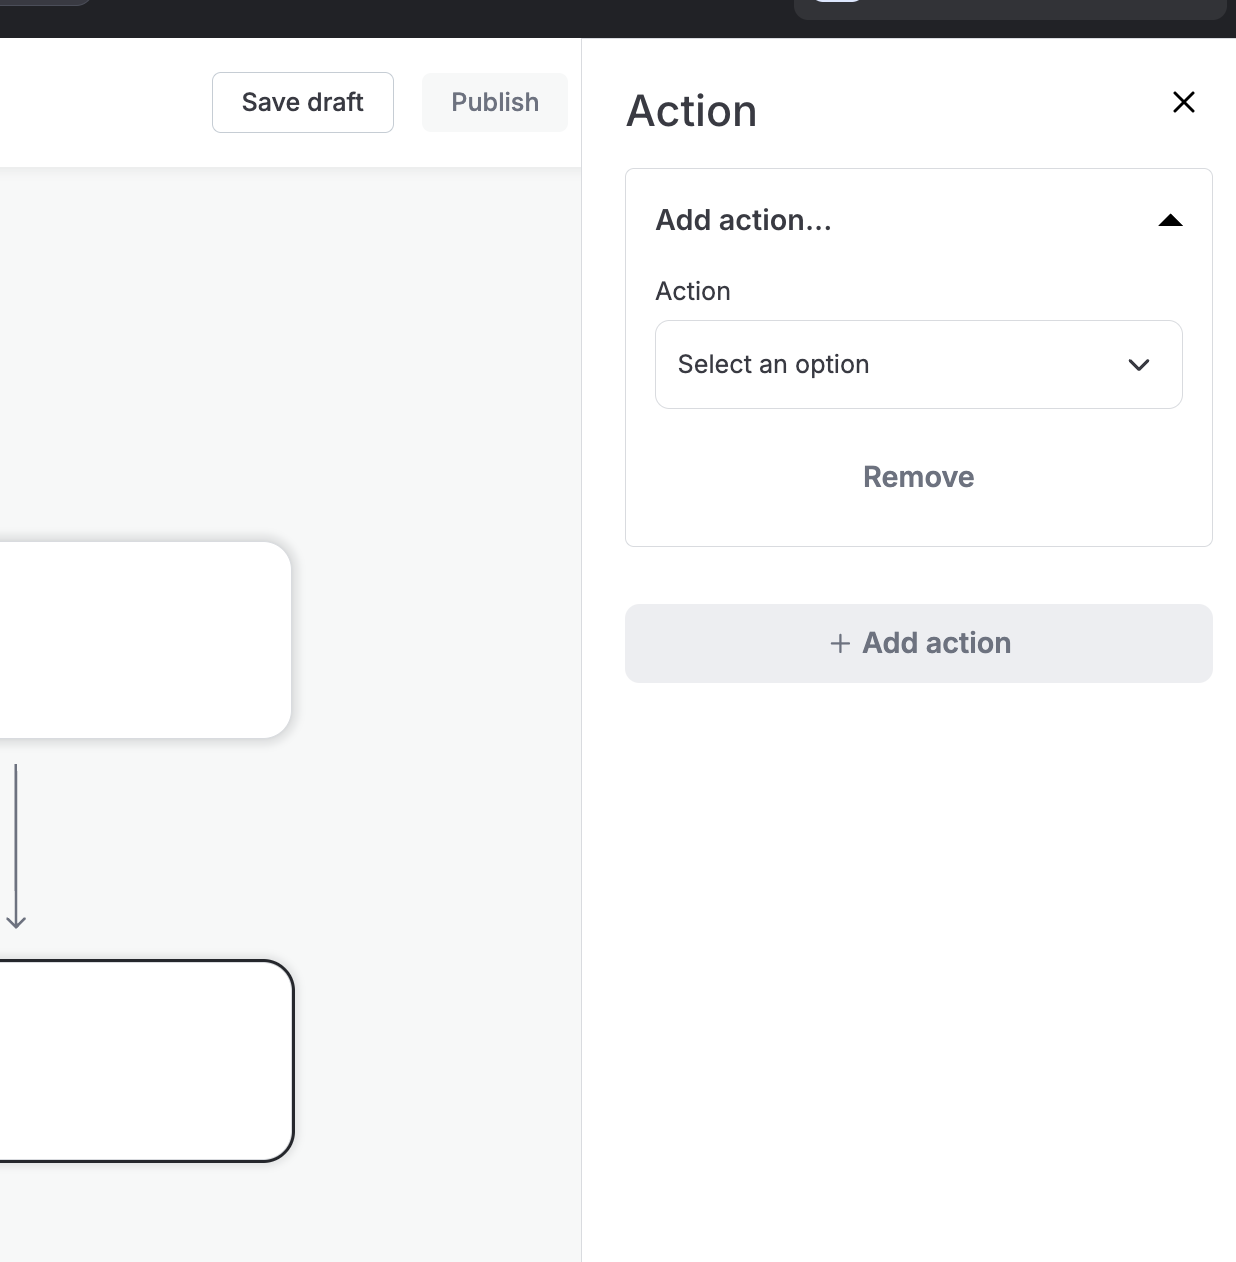Click the Add action... section header
This screenshot has height=1262, width=1236.
(743, 221)
